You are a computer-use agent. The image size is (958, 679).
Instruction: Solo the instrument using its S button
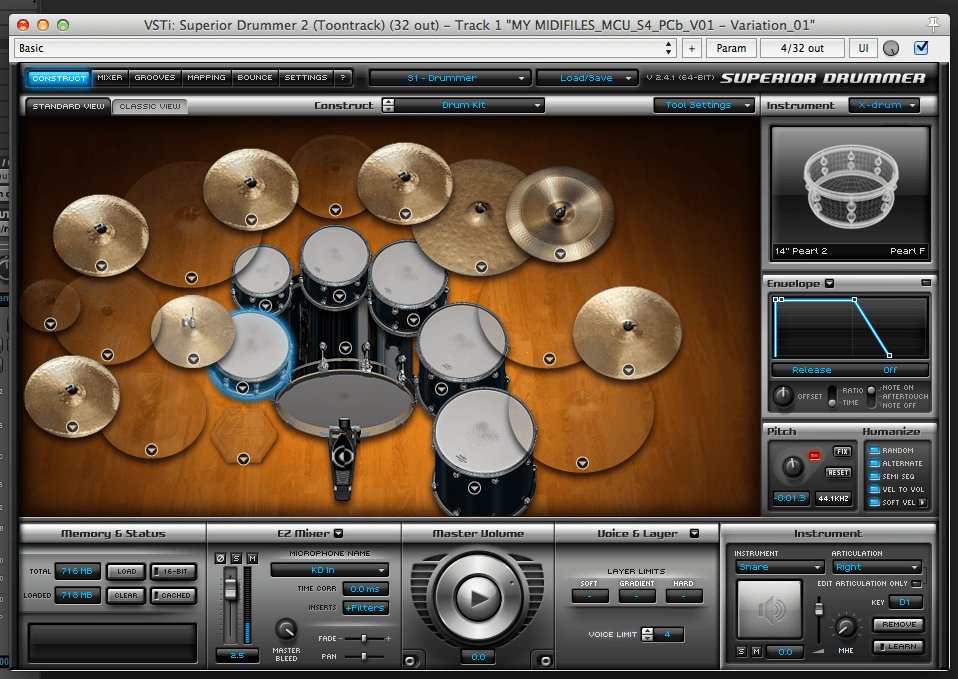[742, 651]
